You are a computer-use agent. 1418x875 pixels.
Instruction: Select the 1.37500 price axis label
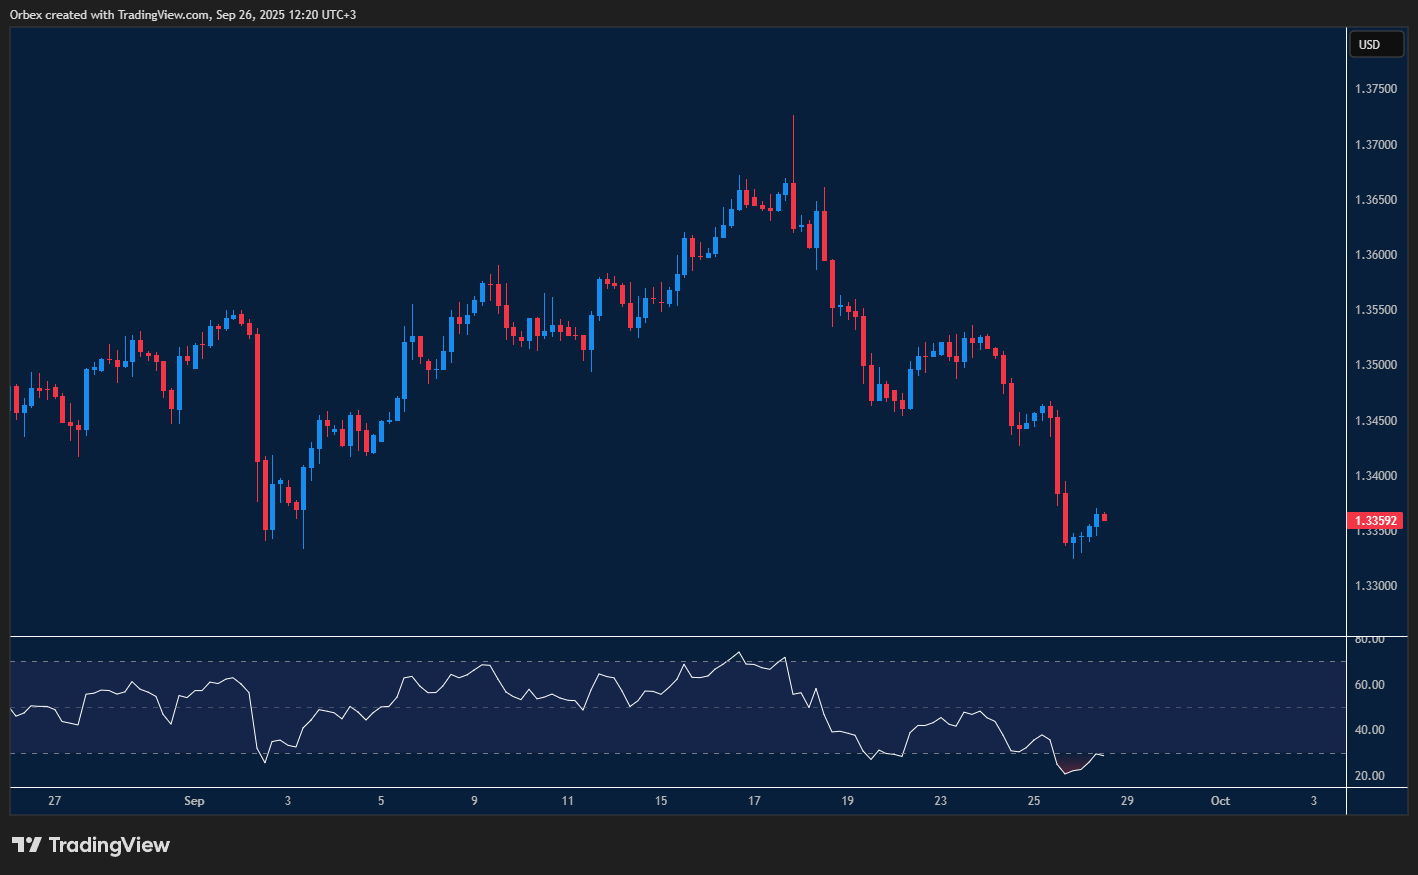click(x=1375, y=89)
